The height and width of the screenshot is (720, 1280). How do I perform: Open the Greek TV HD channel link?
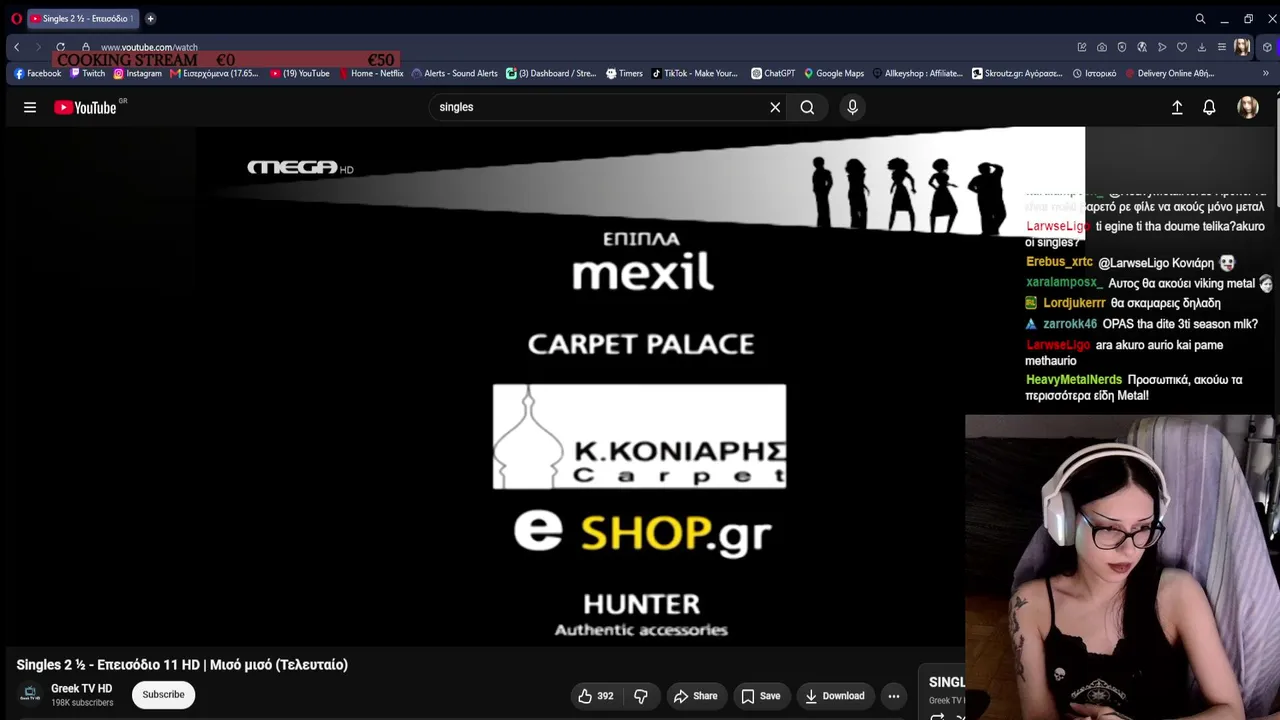pos(82,689)
